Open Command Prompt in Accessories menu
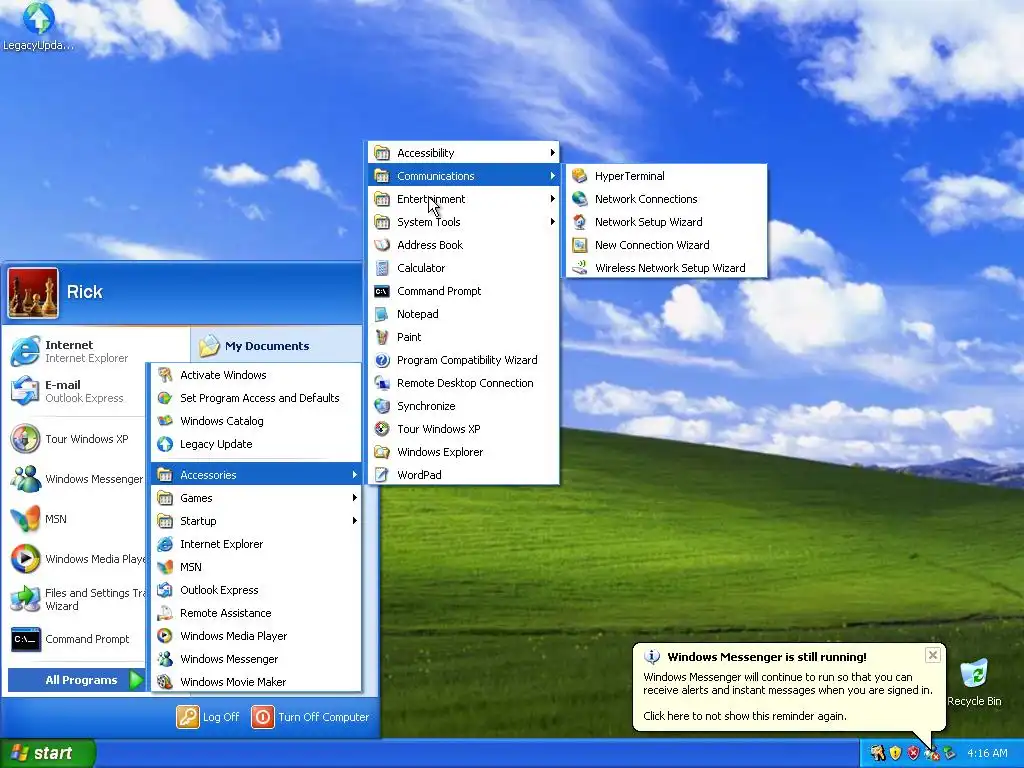The width and height of the screenshot is (1024, 768). (x=464, y=291)
